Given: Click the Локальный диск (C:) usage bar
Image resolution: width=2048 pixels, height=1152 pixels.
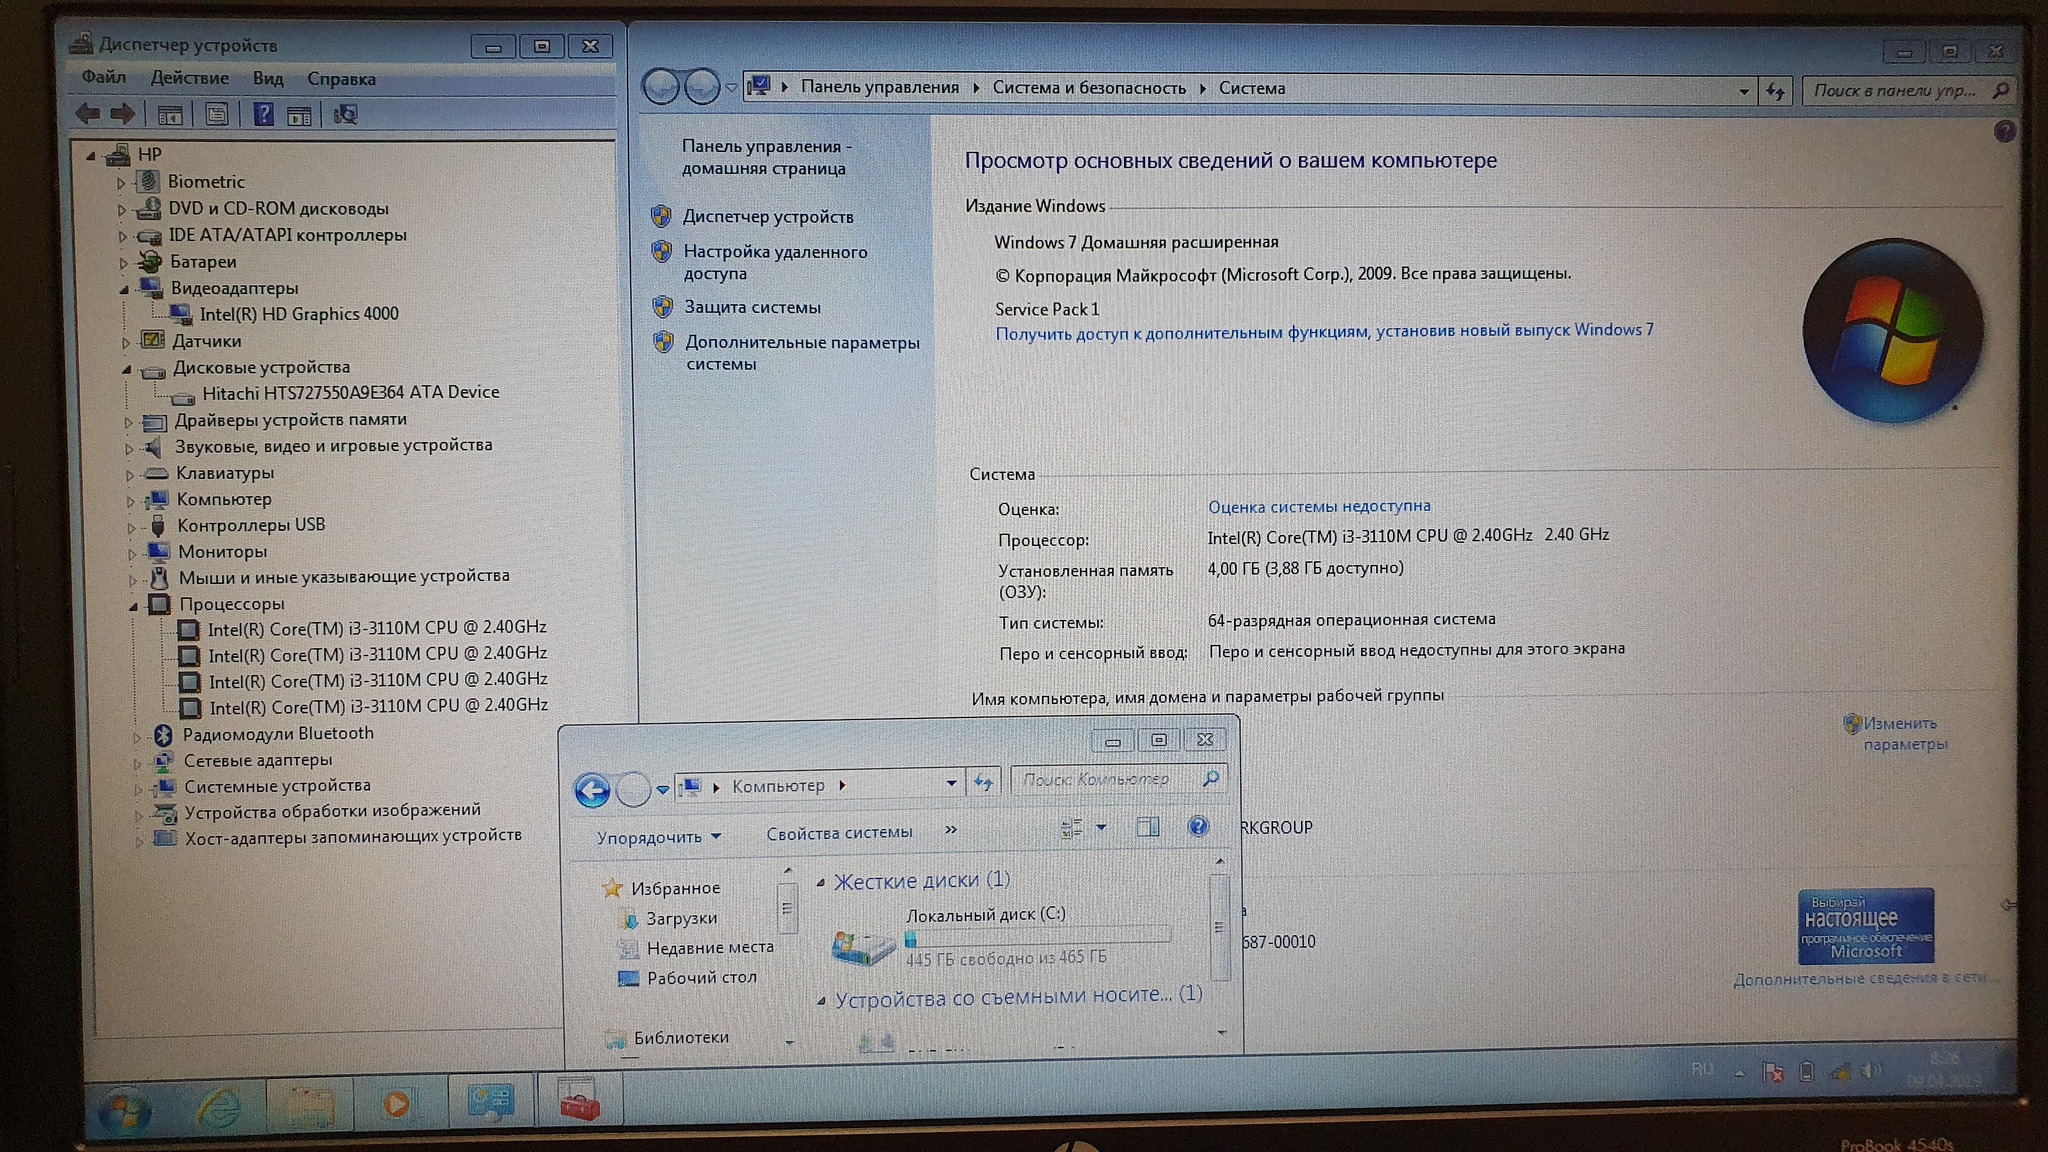Looking at the screenshot, I should click(1037, 937).
